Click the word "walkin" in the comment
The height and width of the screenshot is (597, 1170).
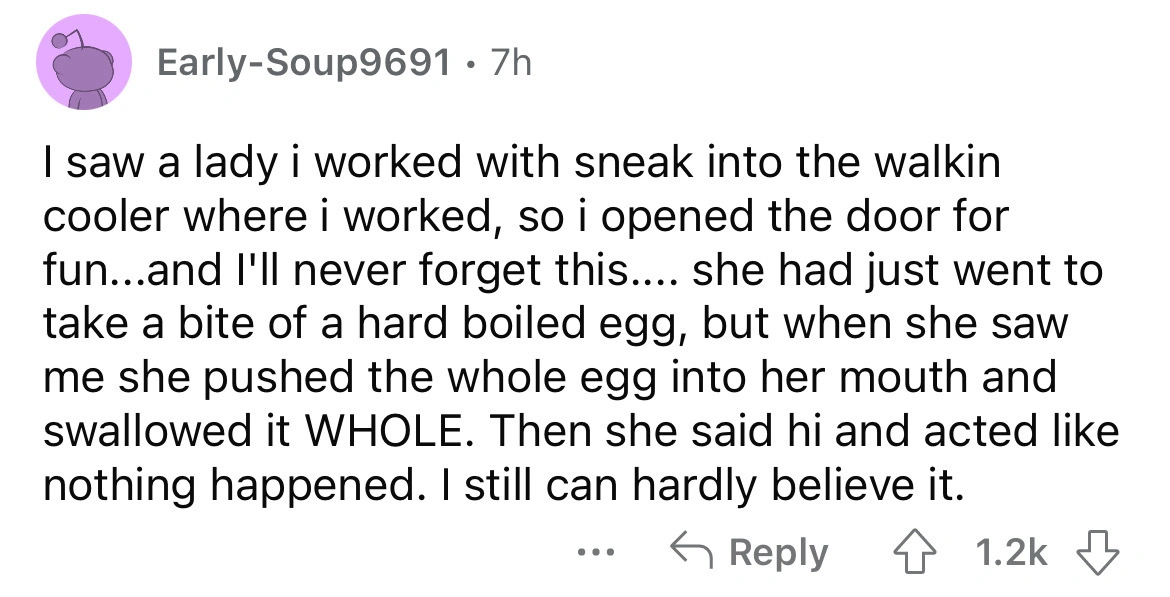(943, 164)
